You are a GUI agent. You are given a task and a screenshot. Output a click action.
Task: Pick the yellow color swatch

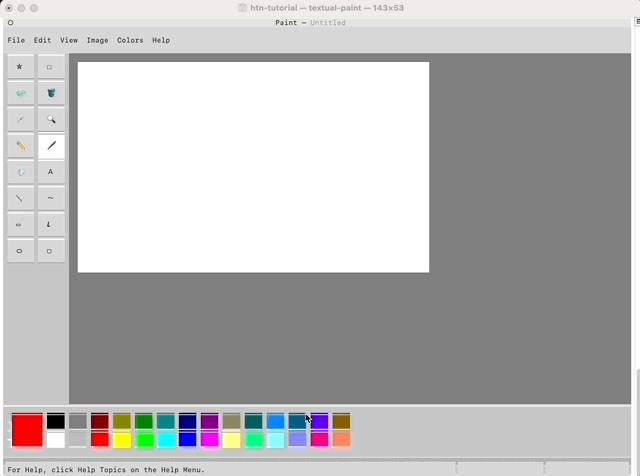[122, 440]
